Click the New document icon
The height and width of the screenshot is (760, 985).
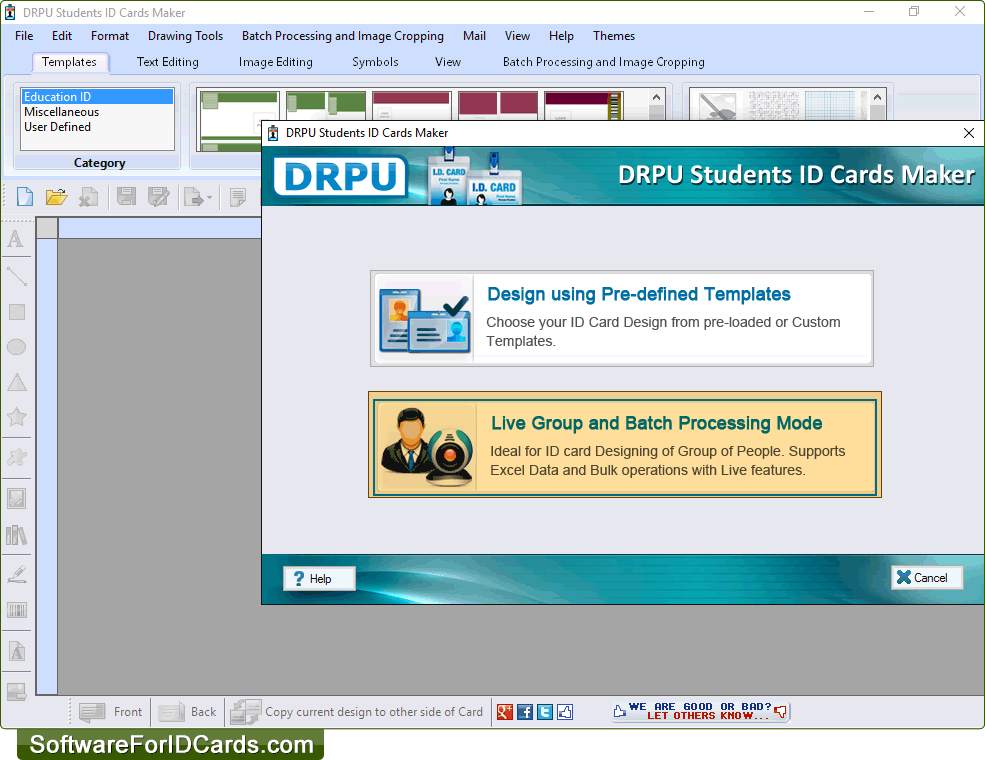click(25, 197)
